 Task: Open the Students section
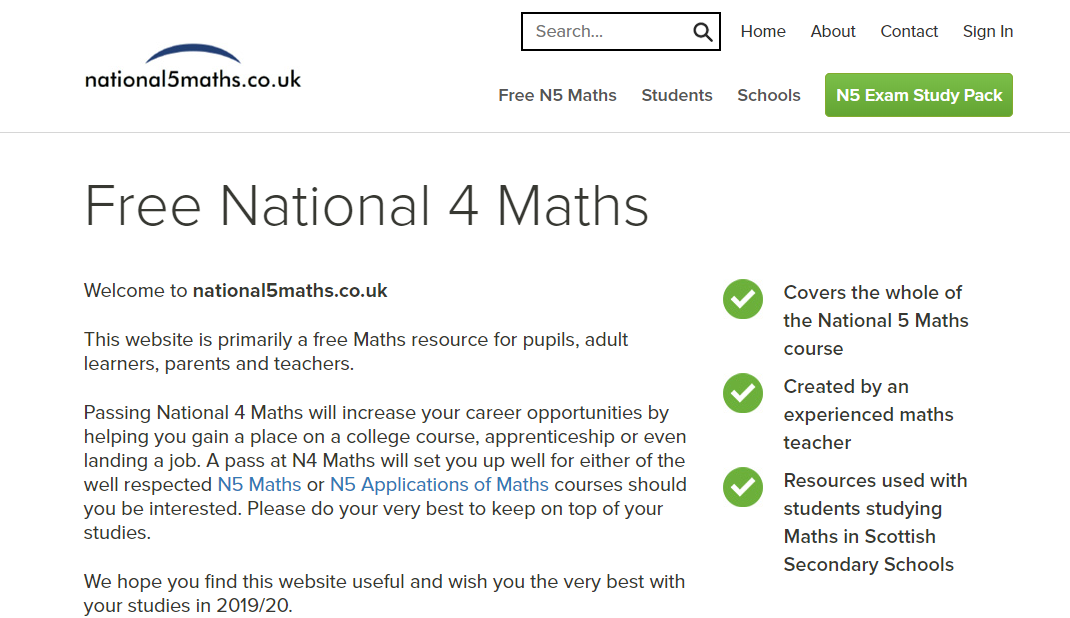coord(677,95)
